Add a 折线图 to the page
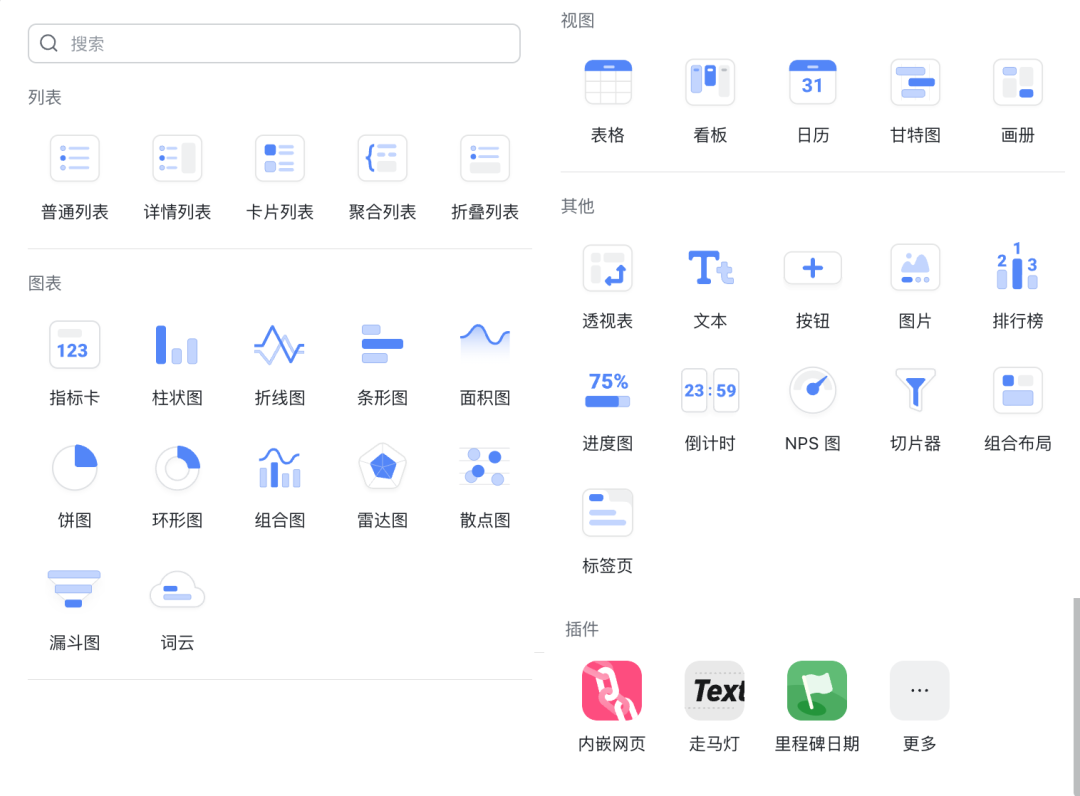The image size is (1080, 796). coord(279,344)
